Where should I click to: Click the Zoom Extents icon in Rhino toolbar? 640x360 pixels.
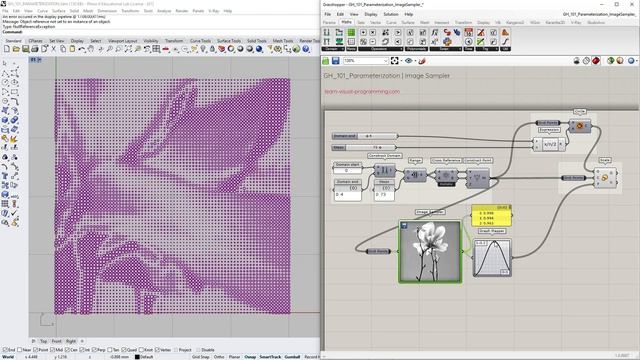(128, 49)
